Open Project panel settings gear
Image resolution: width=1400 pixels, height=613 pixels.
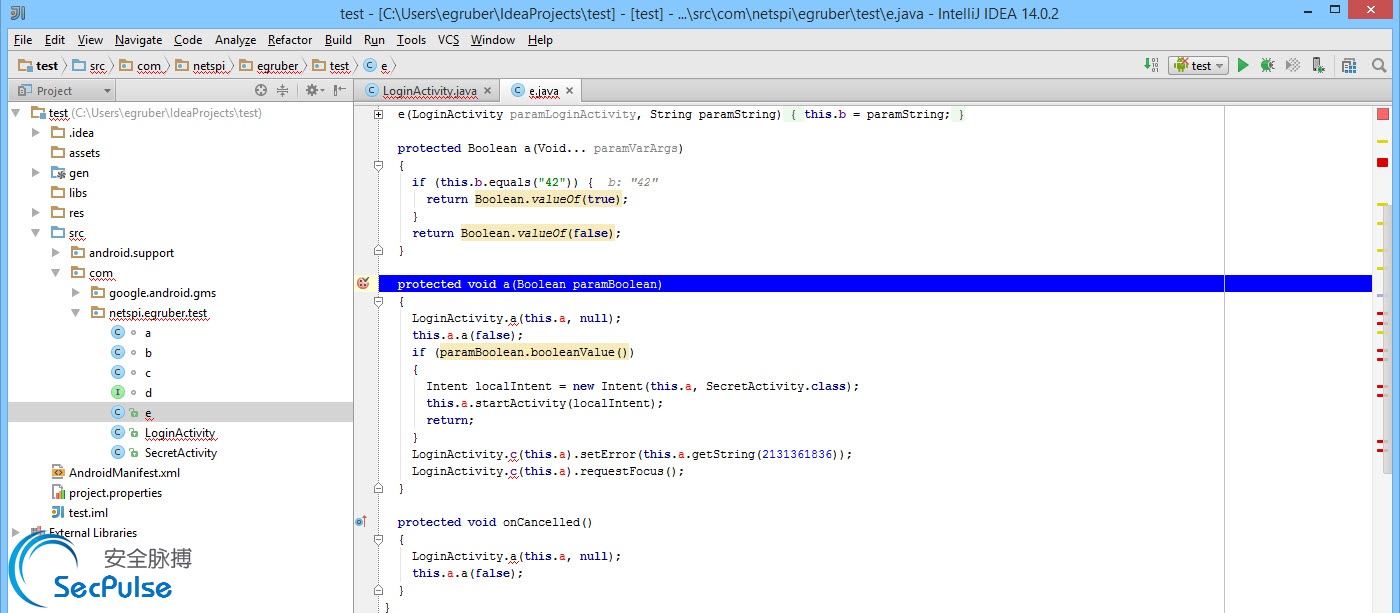314,90
